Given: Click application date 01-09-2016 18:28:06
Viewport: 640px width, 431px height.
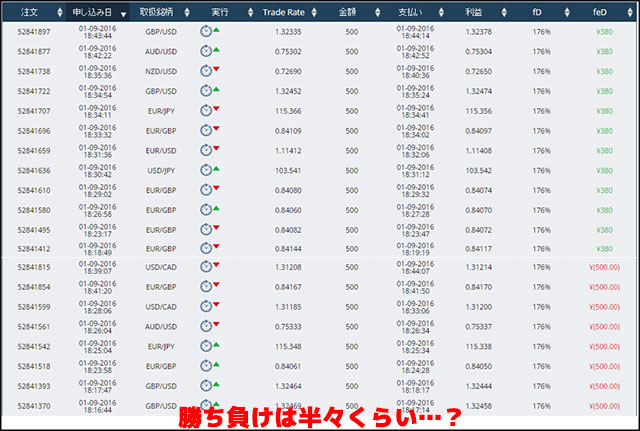Looking at the screenshot, I should 98,307.
